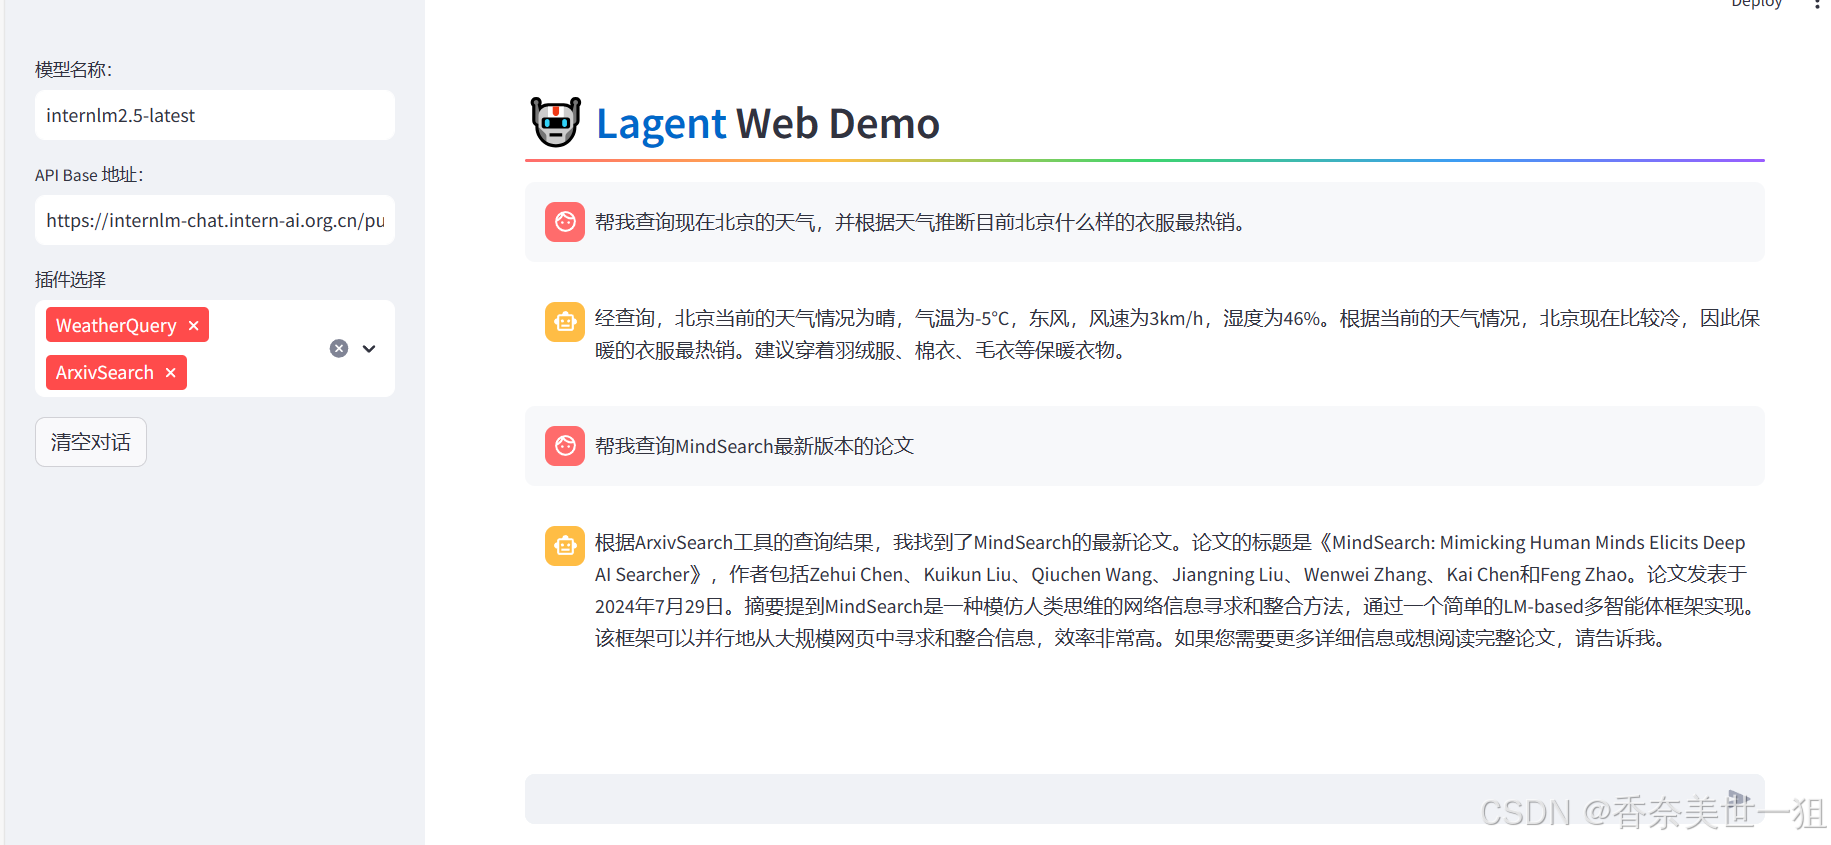Image resolution: width=1831 pixels, height=845 pixels.
Task: Click the reply text about MindSearch paper authors
Action: tap(1177, 590)
